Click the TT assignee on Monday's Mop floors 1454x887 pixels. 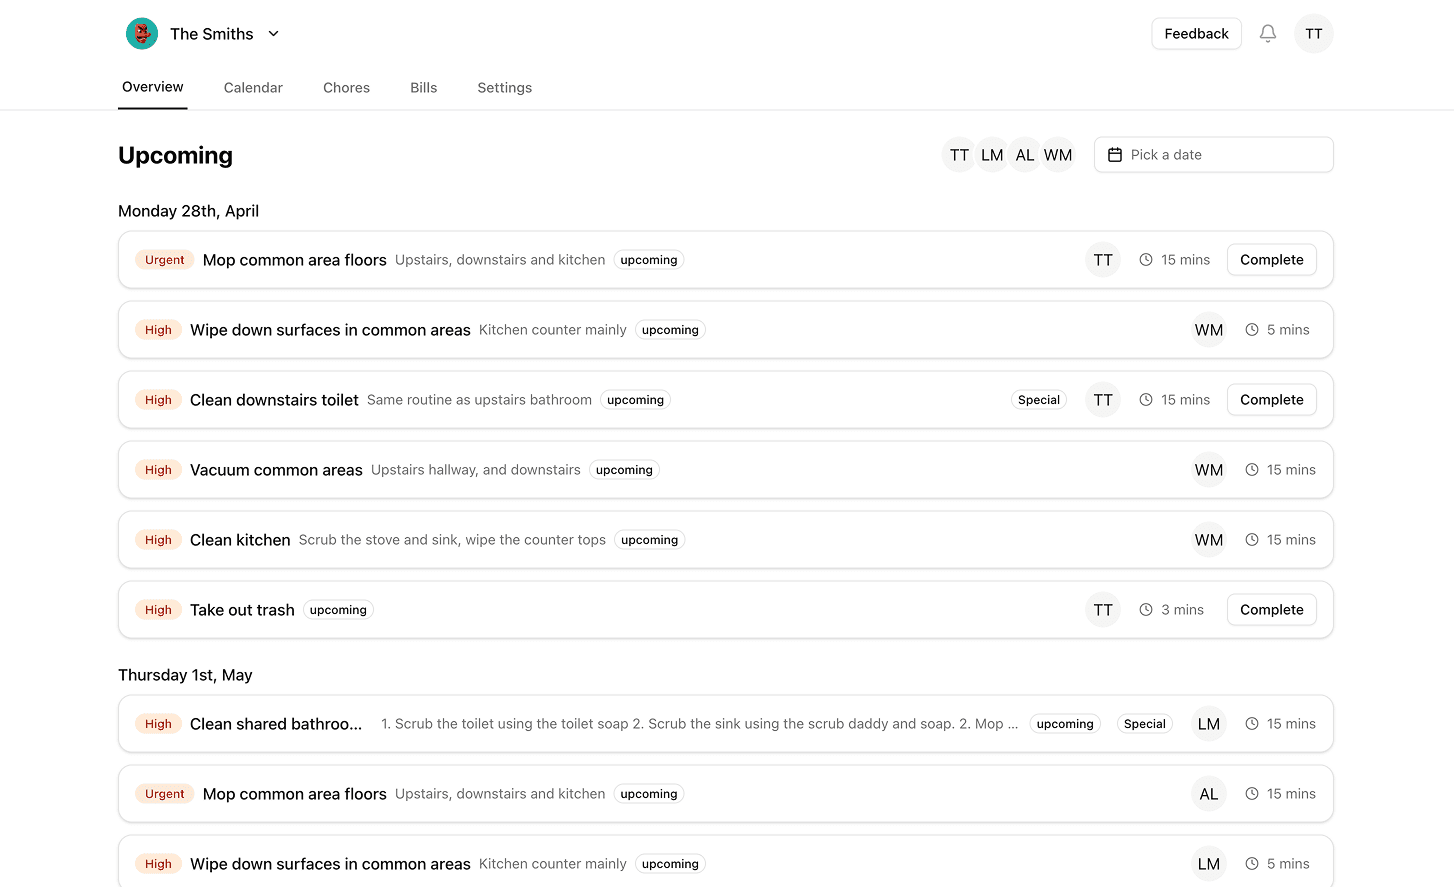(1103, 260)
